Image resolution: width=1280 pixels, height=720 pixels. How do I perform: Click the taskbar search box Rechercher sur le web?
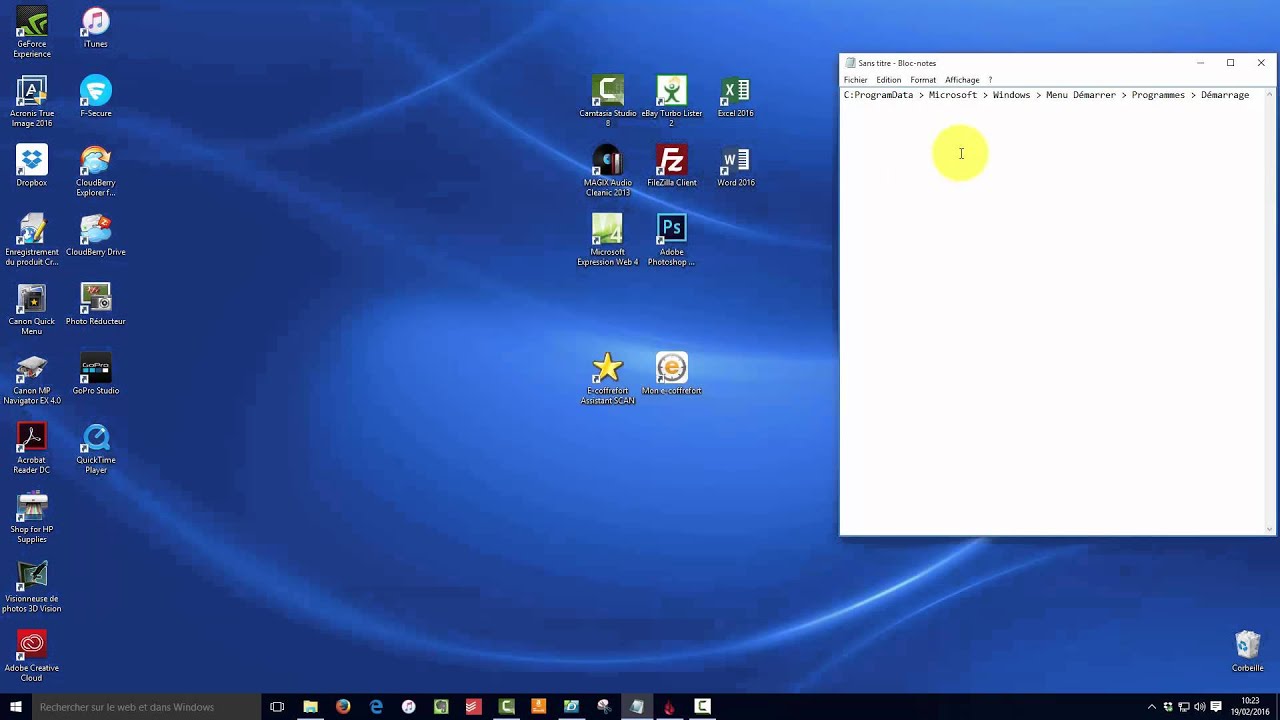pyautogui.click(x=145, y=707)
